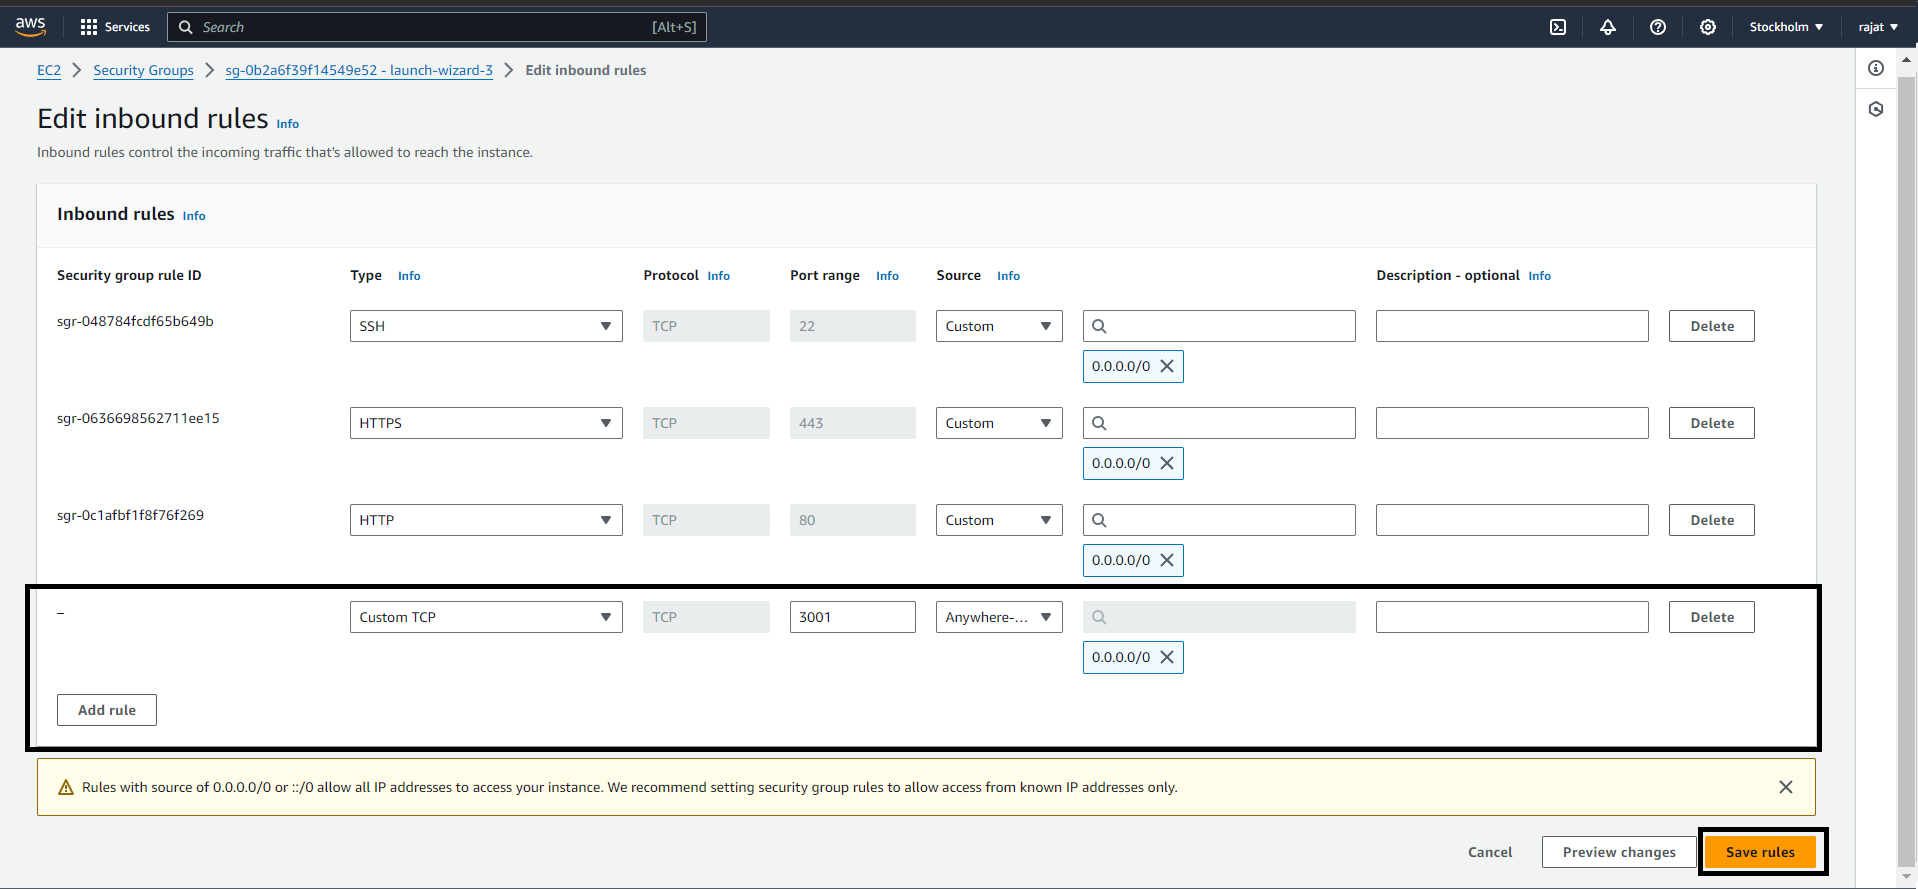1918x889 pixels.
Task: Click the source search box for HTTPS rule
Action: [1219, 423]
